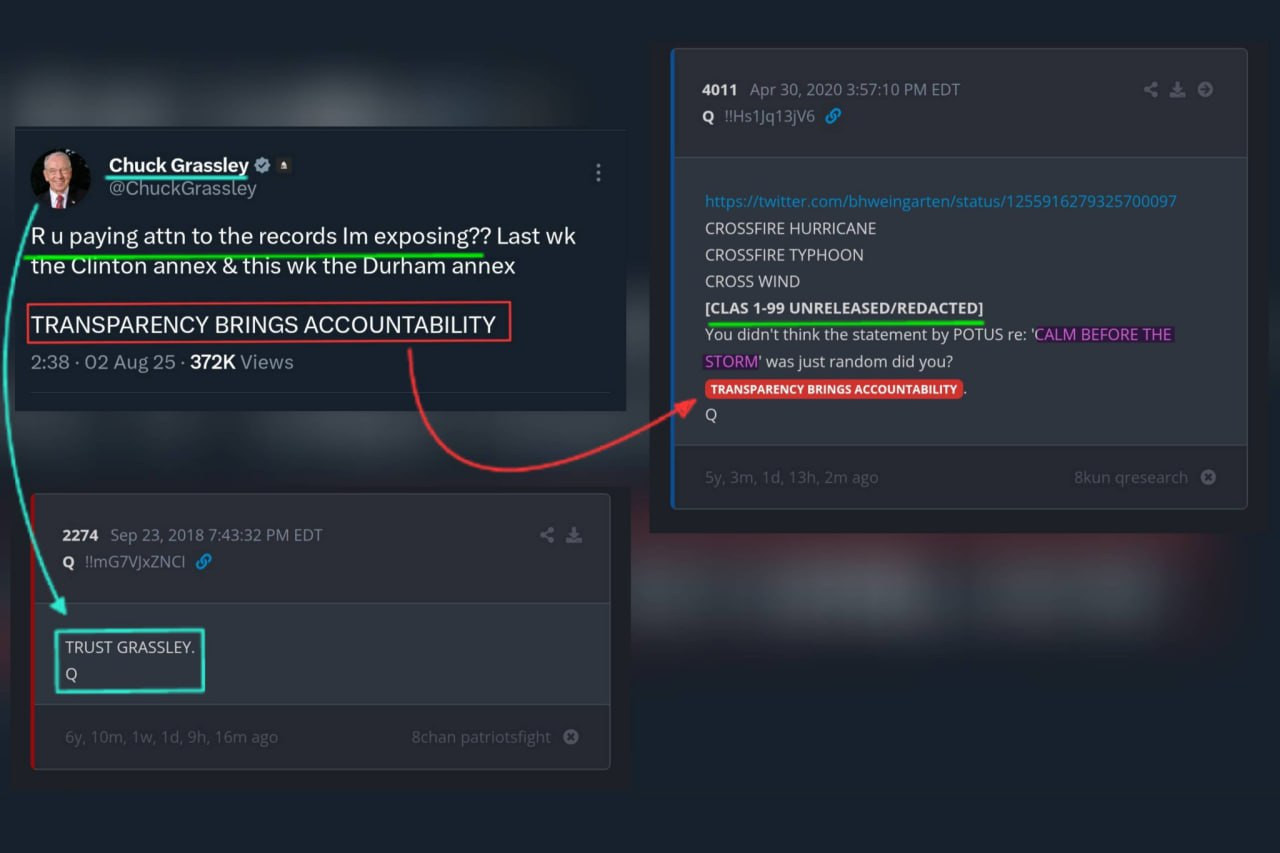Open the Chuck Grassley display name

179,165
